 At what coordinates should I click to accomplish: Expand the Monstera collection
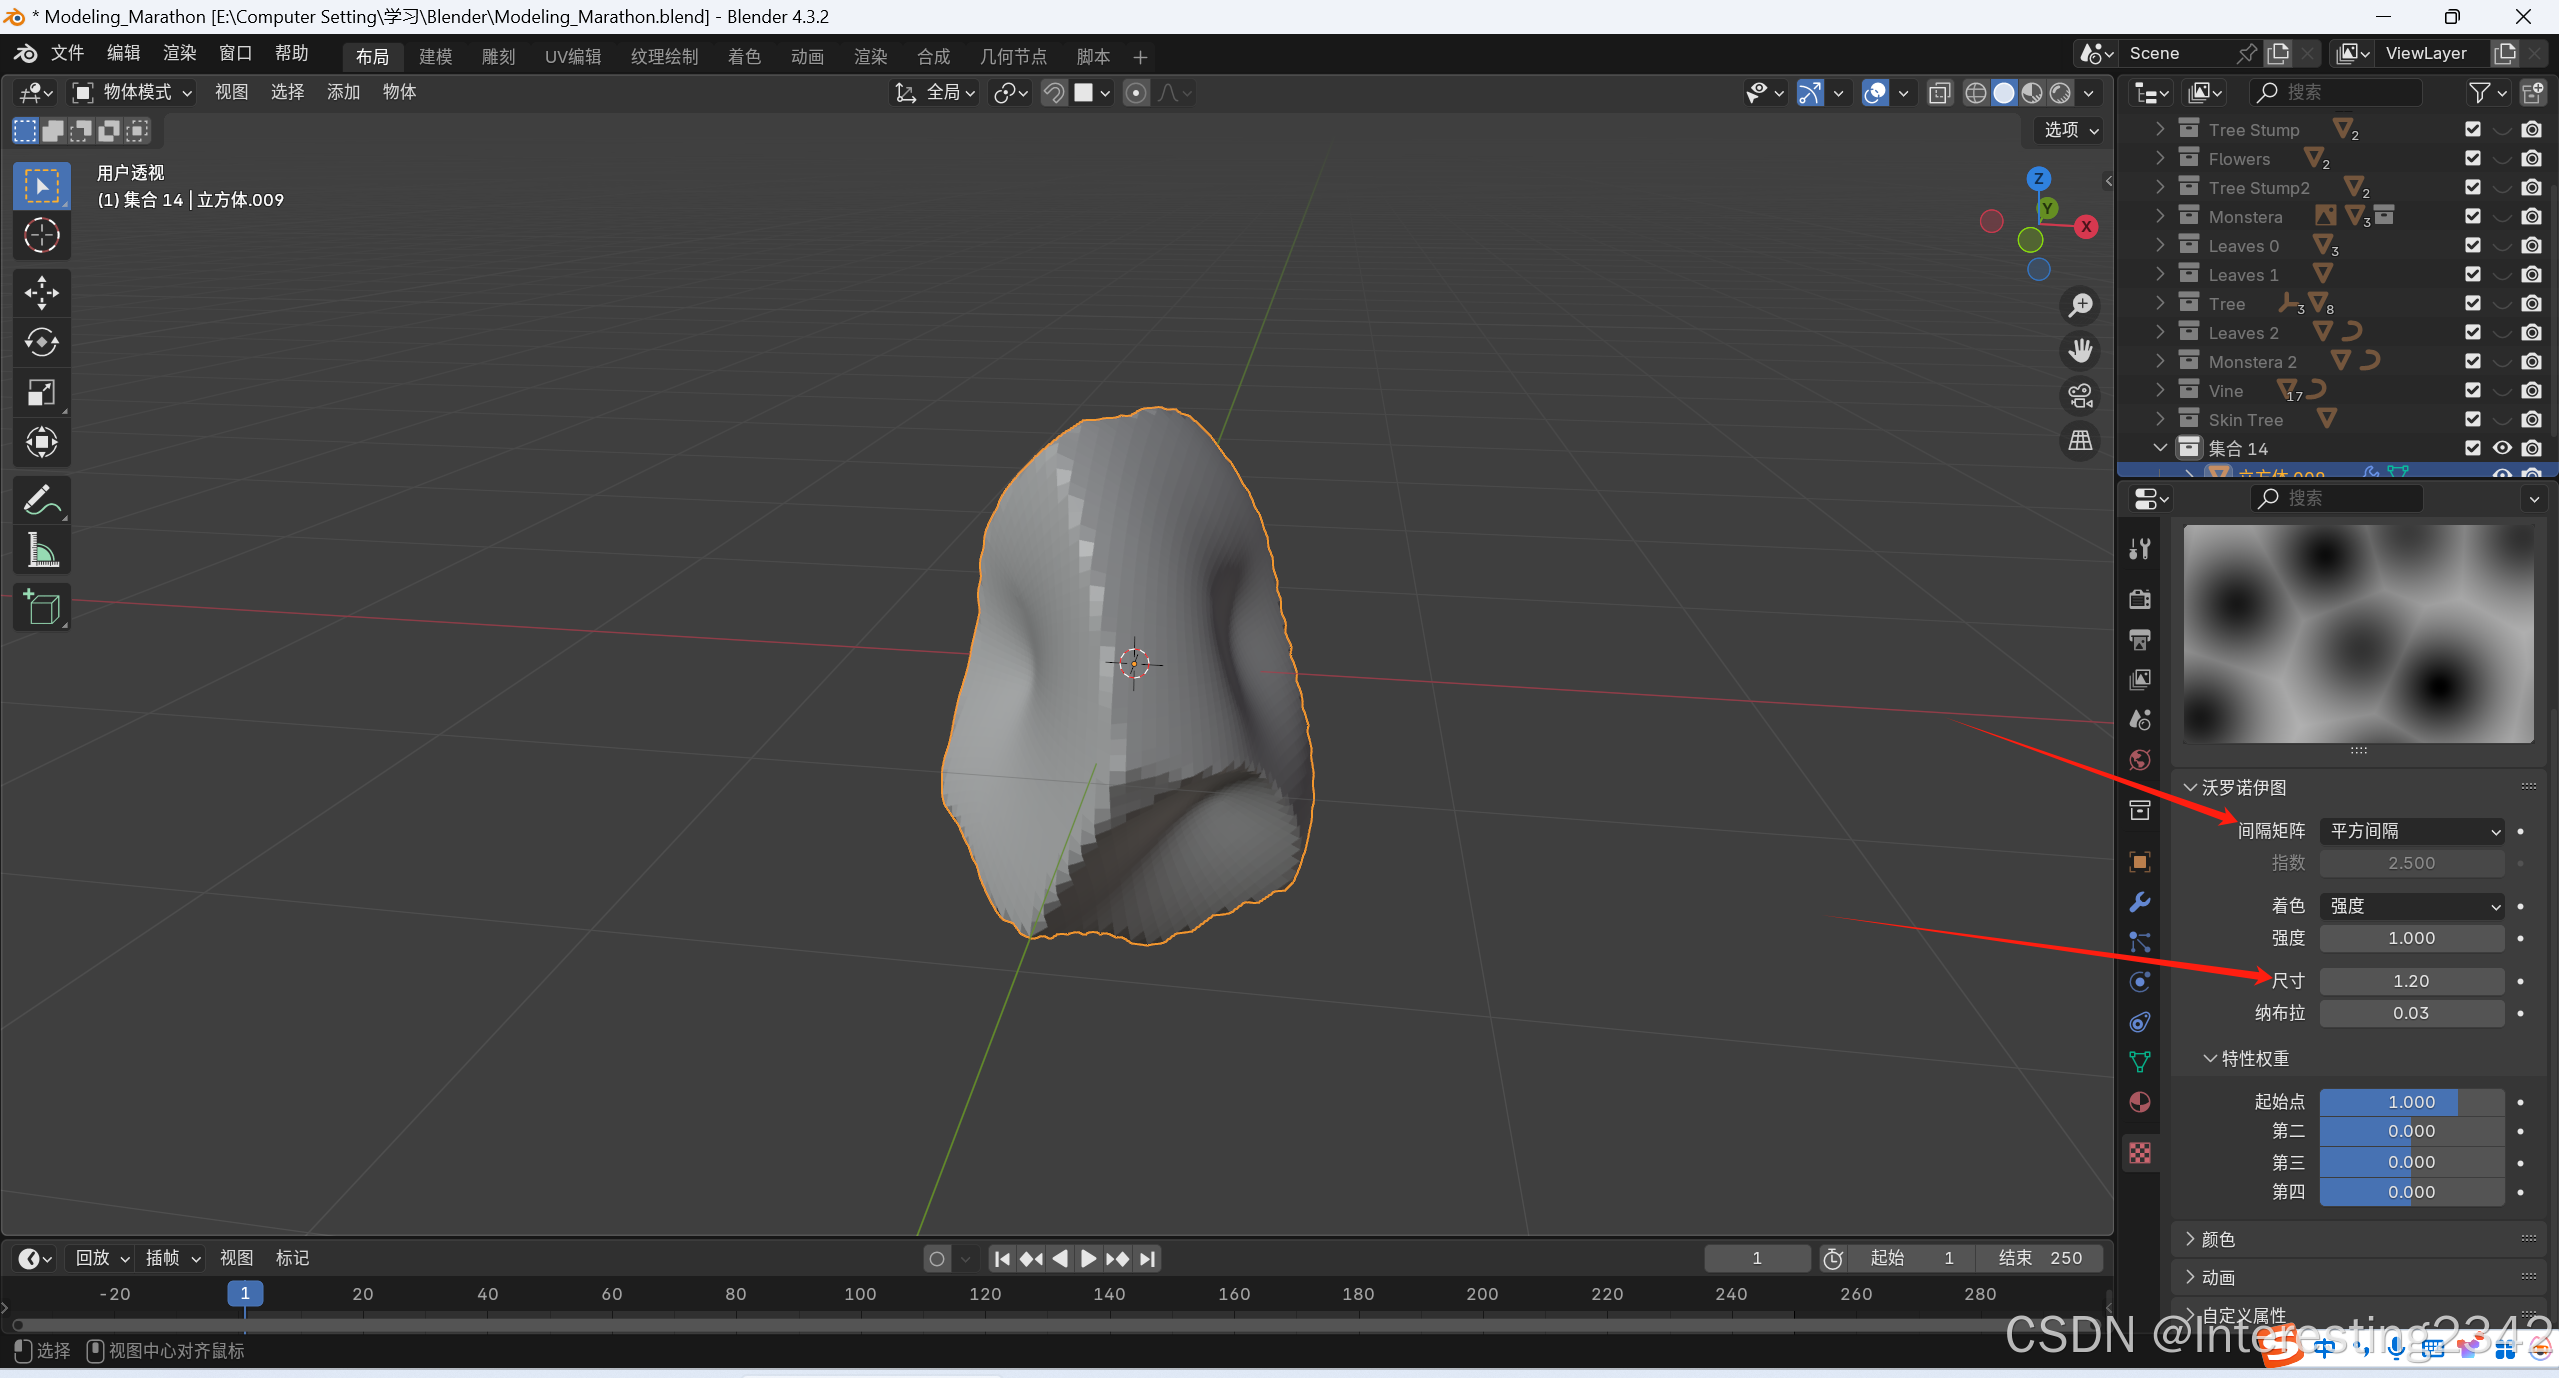pos(2160,217)
